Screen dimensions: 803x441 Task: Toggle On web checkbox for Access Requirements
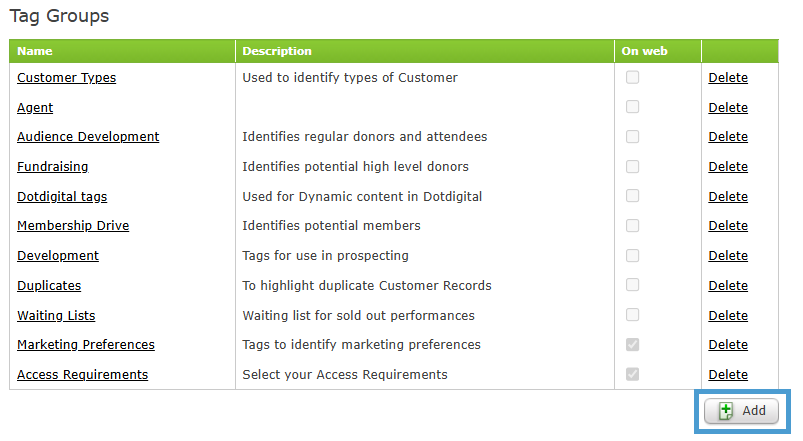pyautogui.click(x=632, y=374)
